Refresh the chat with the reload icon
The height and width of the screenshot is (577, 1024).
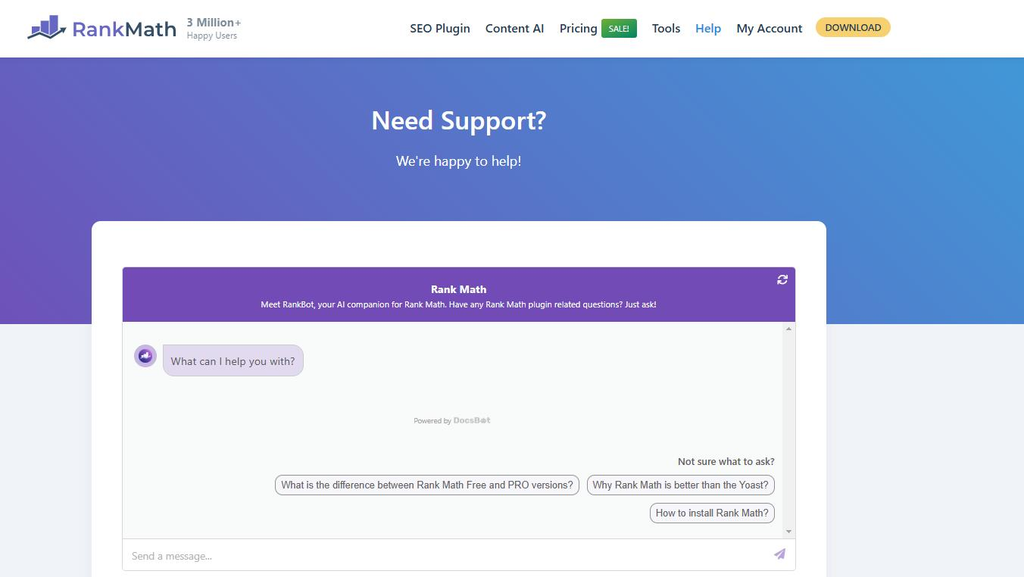coord(782,279)
